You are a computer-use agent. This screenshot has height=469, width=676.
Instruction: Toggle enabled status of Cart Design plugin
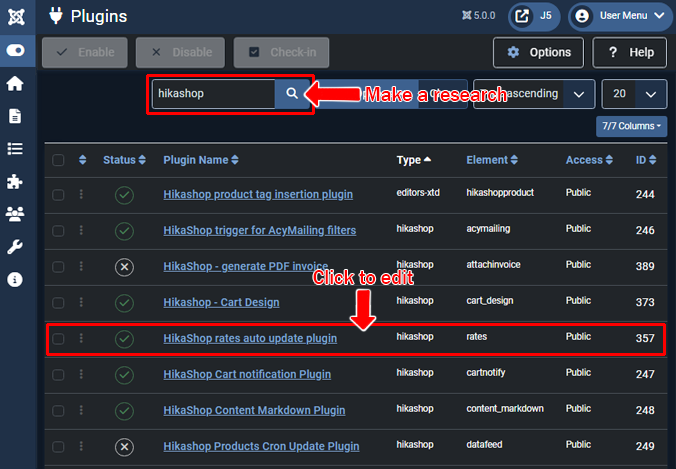coord(124,303)
